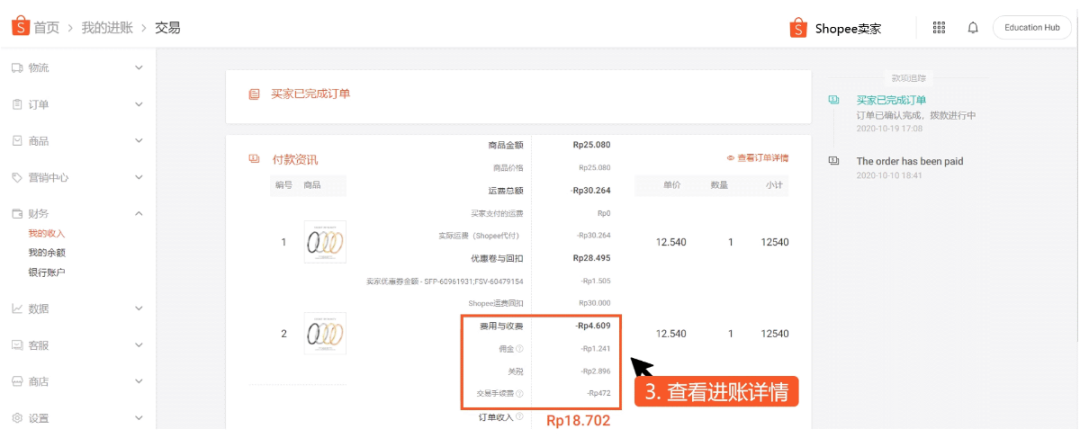Click 'The order has been paid' text

[910, 161]
